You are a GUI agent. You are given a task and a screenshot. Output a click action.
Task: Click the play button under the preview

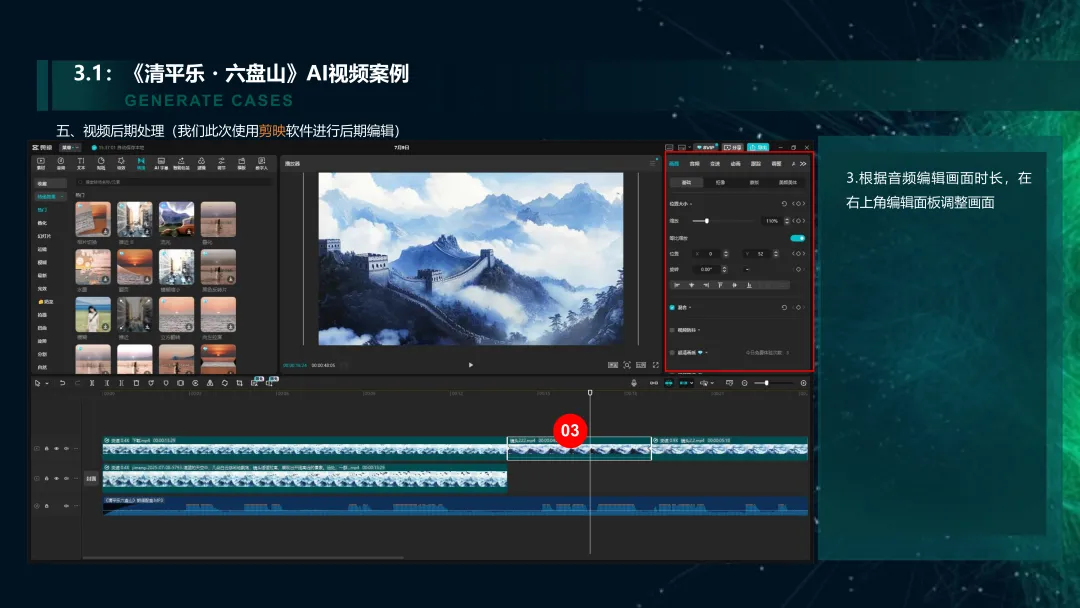click(x=470, y=365)
